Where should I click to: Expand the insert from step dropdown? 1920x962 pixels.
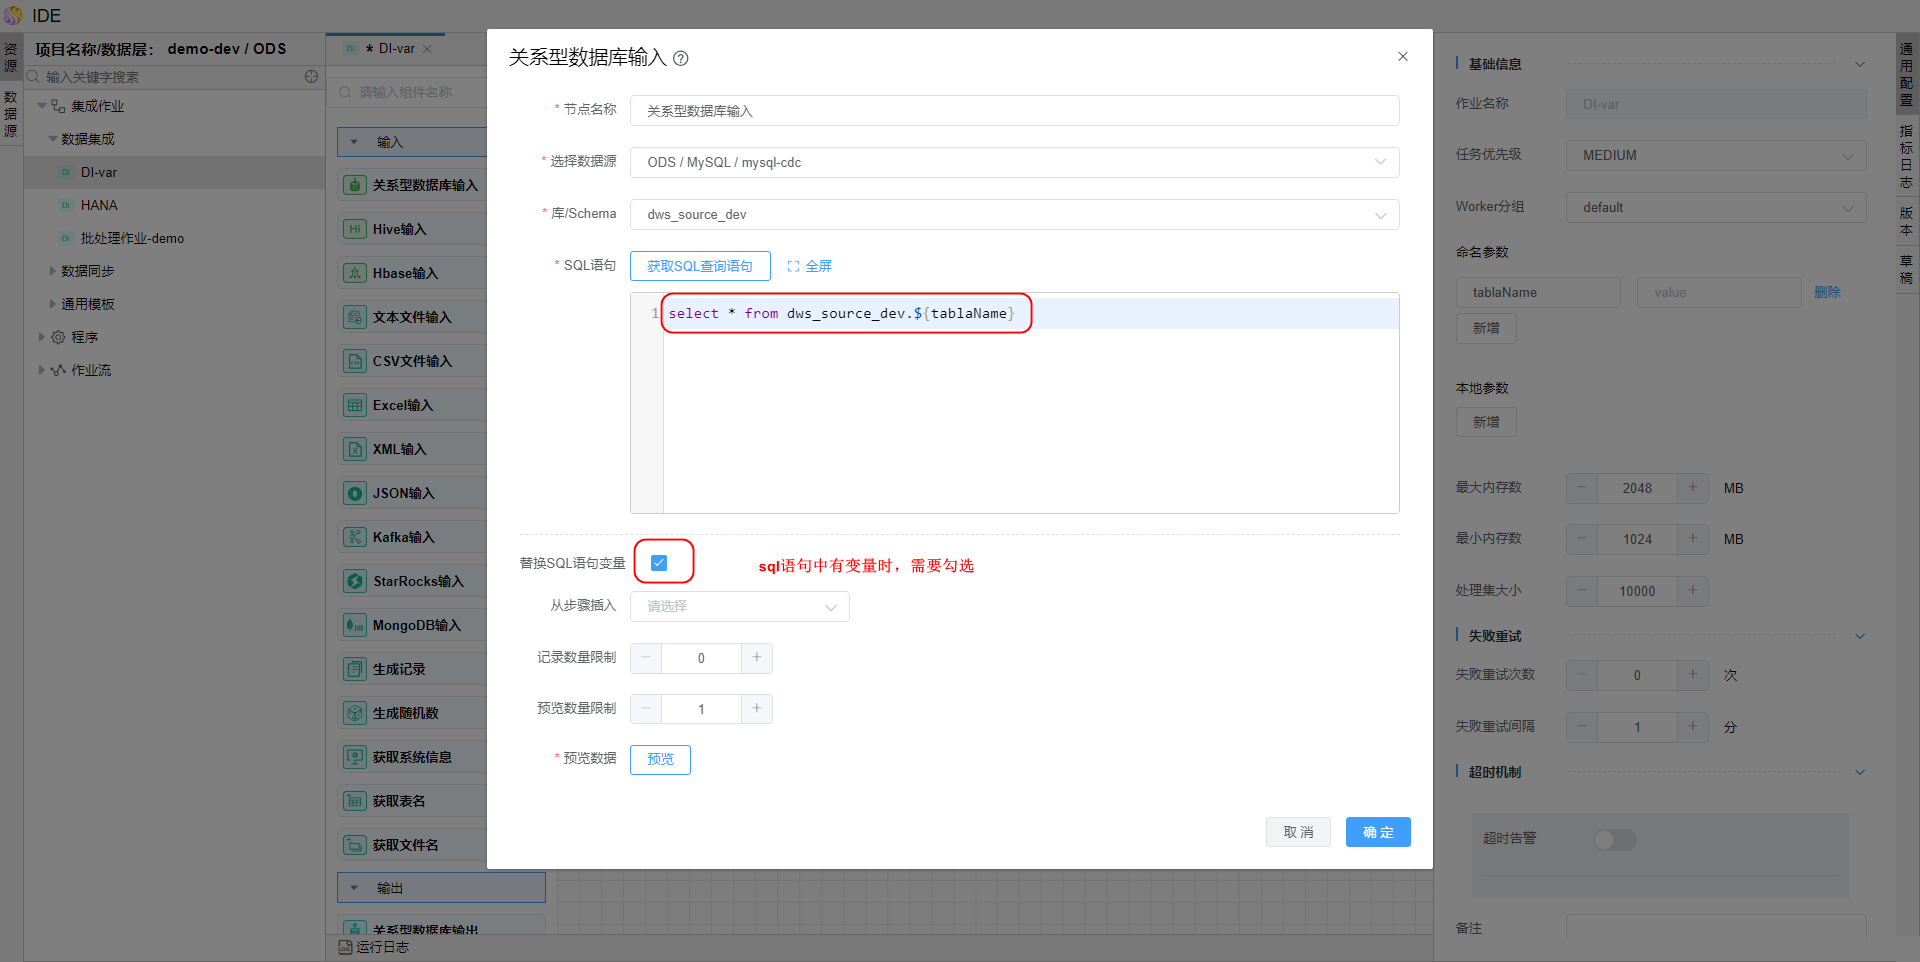740,607
